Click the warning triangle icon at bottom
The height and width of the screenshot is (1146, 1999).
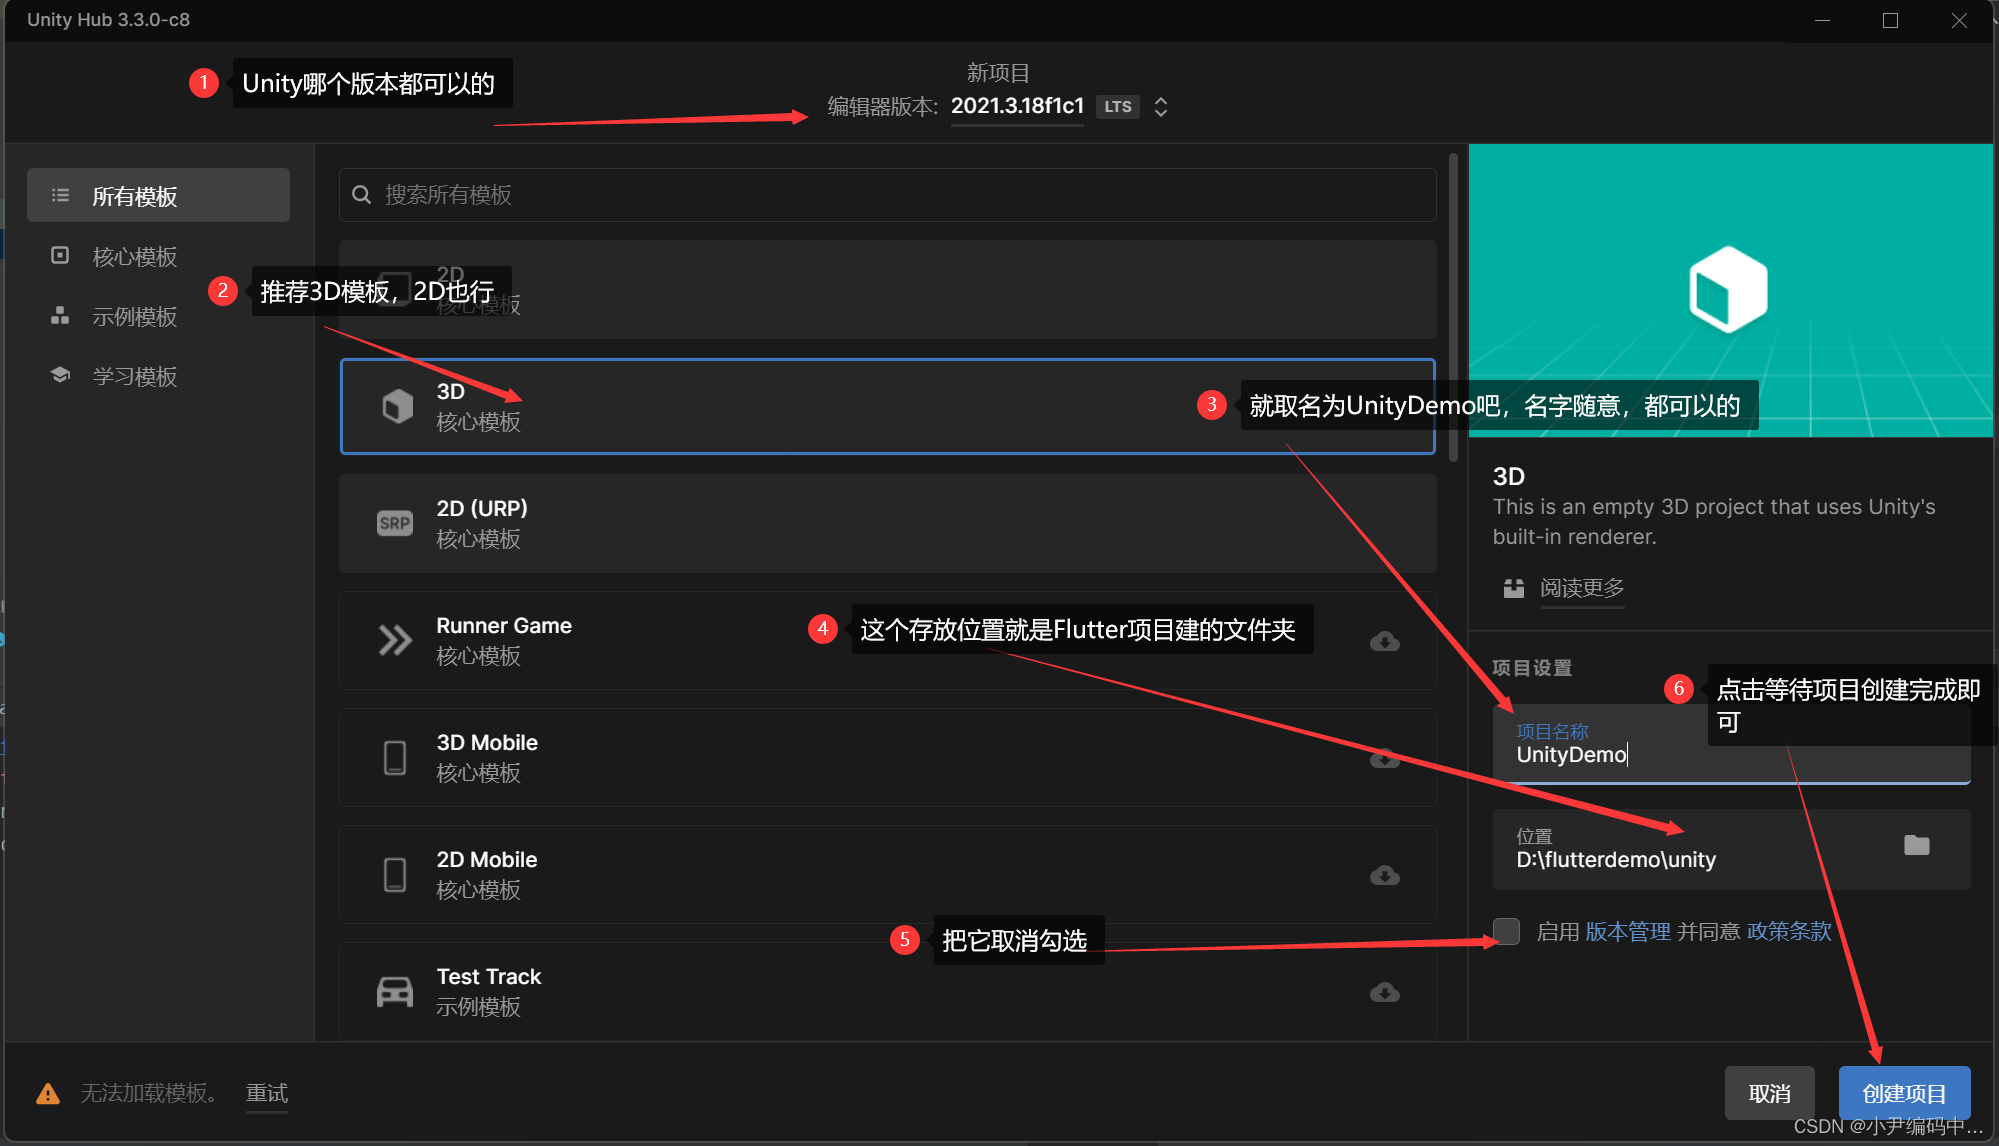[47, 1094]
